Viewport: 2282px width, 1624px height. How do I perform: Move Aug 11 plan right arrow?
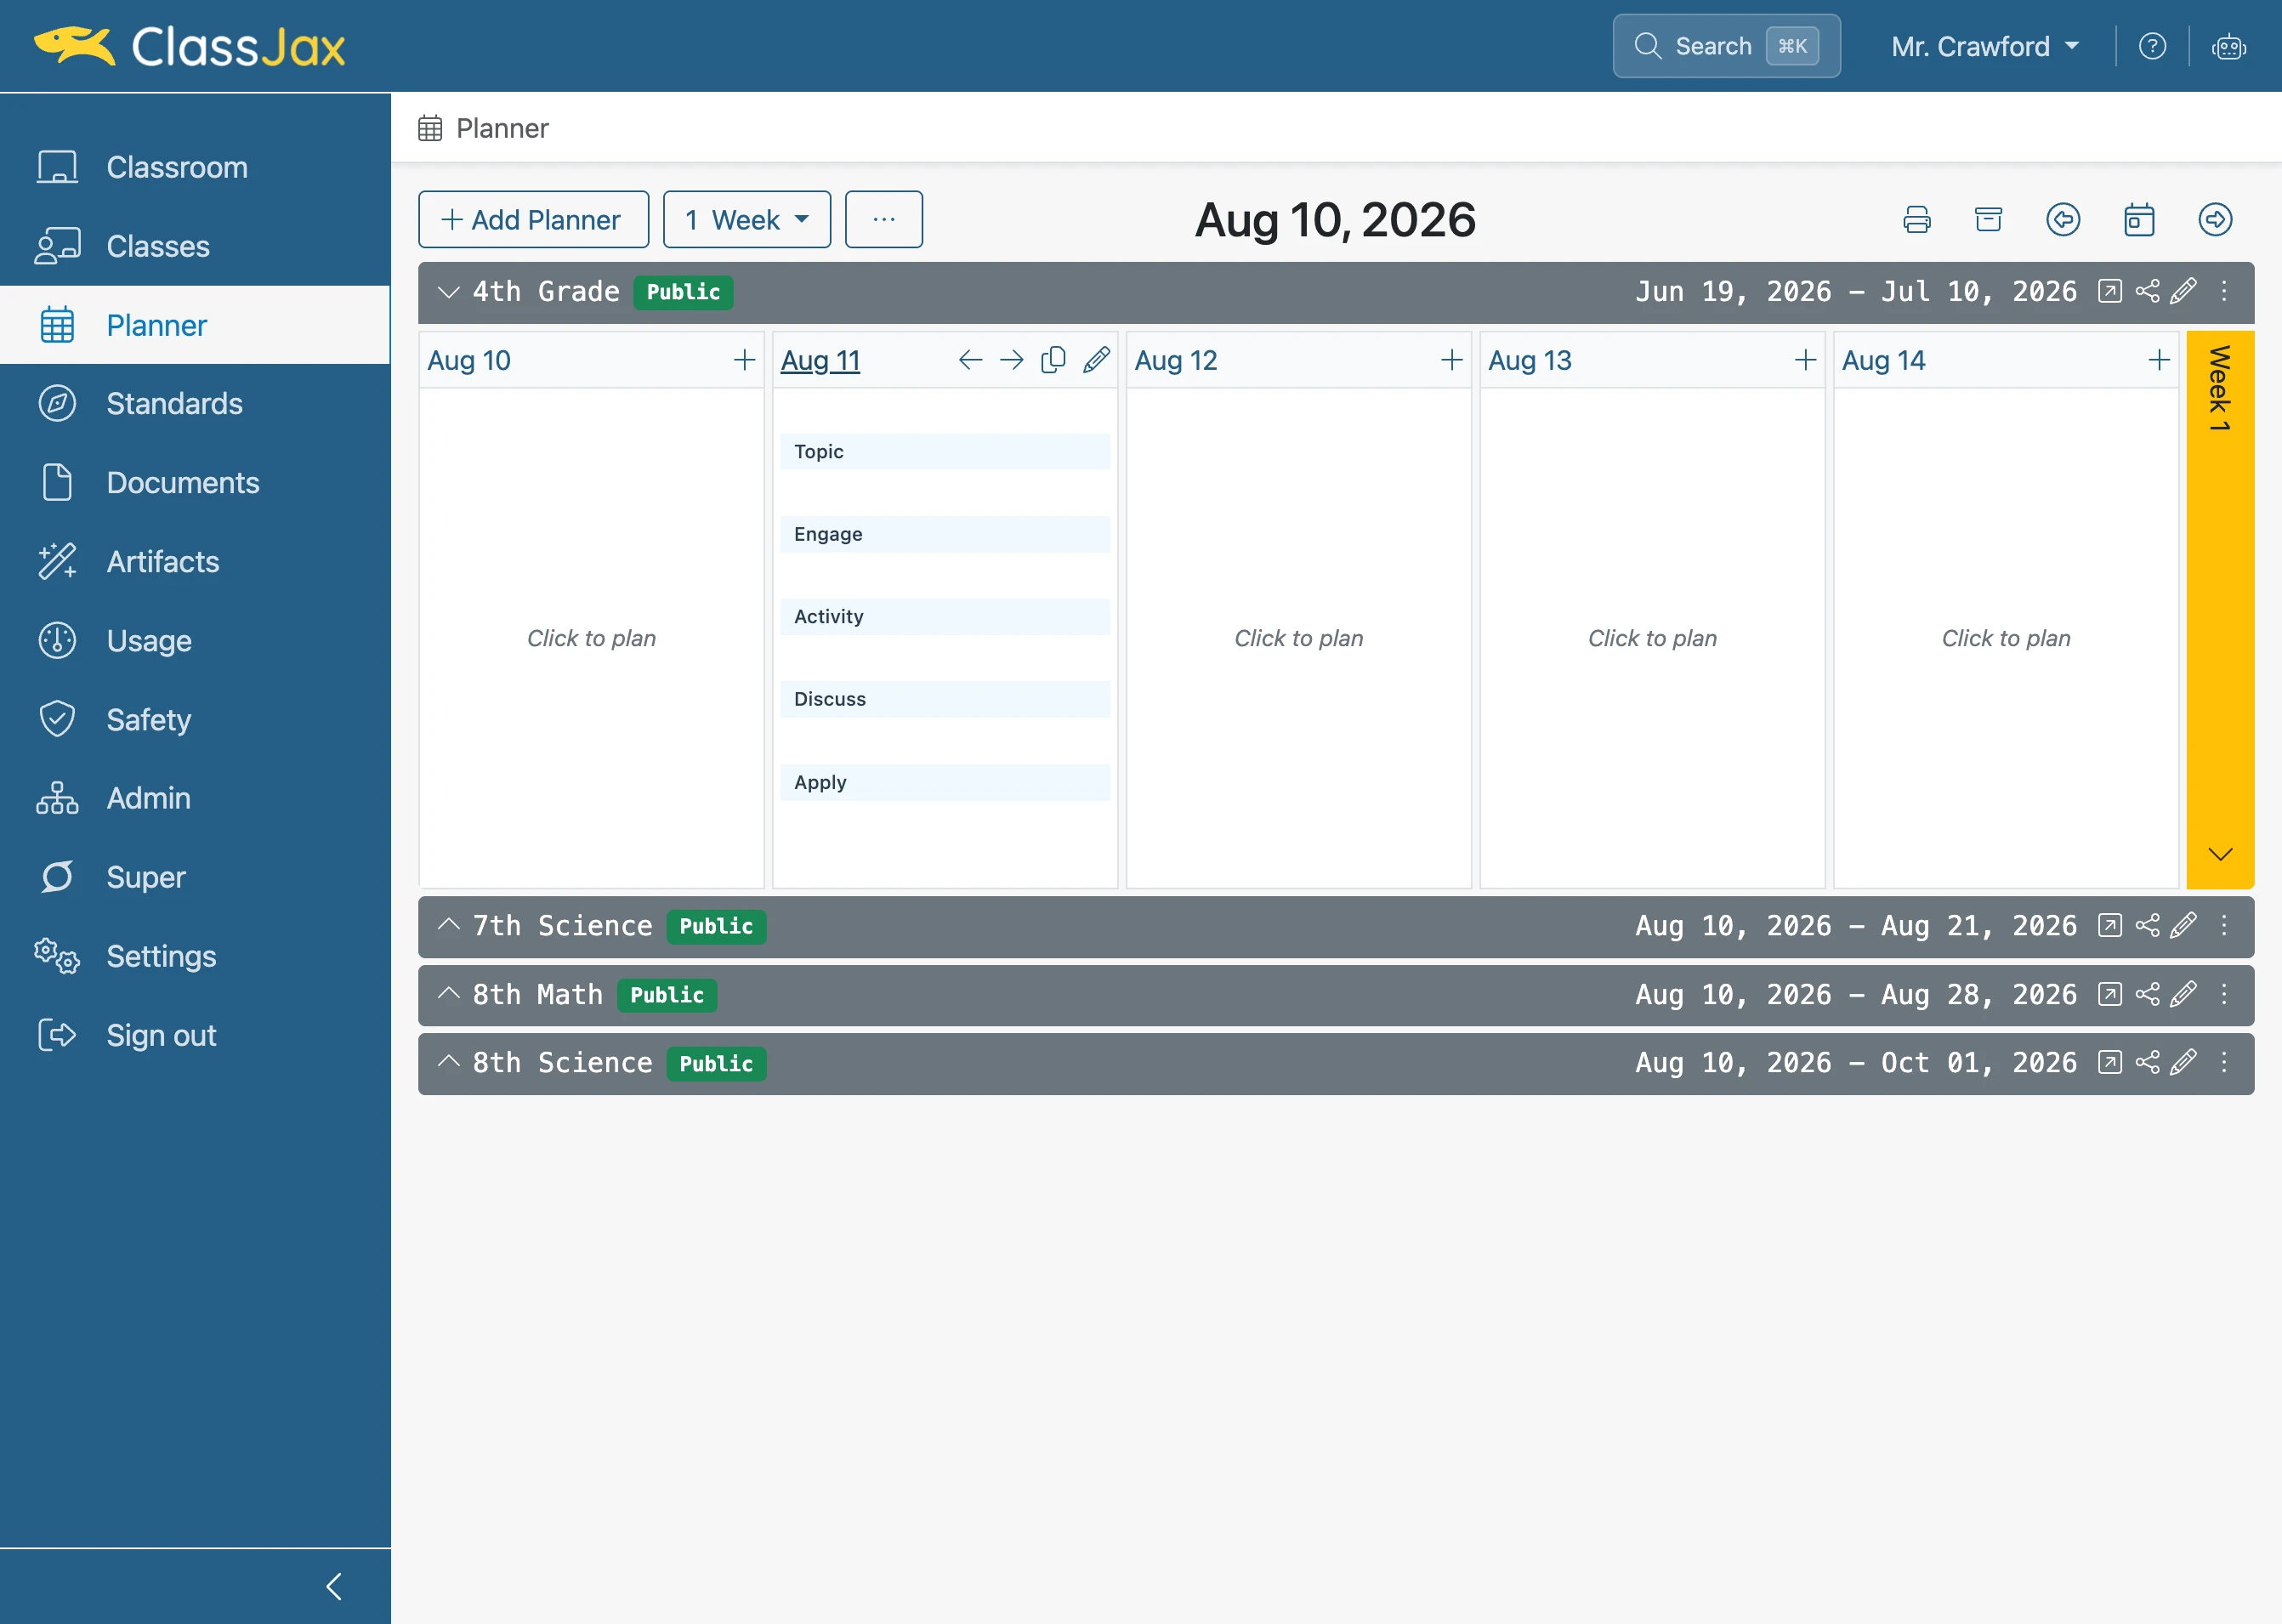pyautogui.click(x=1012, y=360)
